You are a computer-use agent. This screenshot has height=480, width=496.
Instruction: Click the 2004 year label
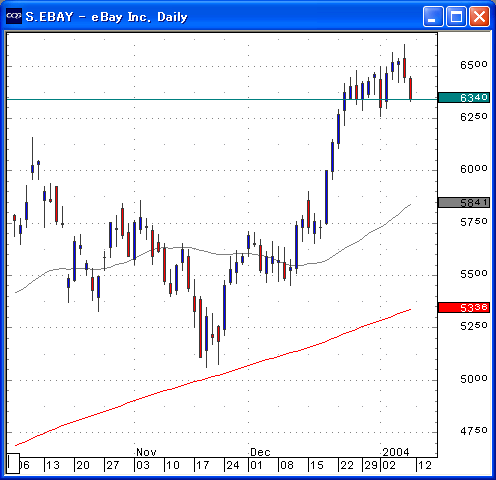[x=396, y=452]
